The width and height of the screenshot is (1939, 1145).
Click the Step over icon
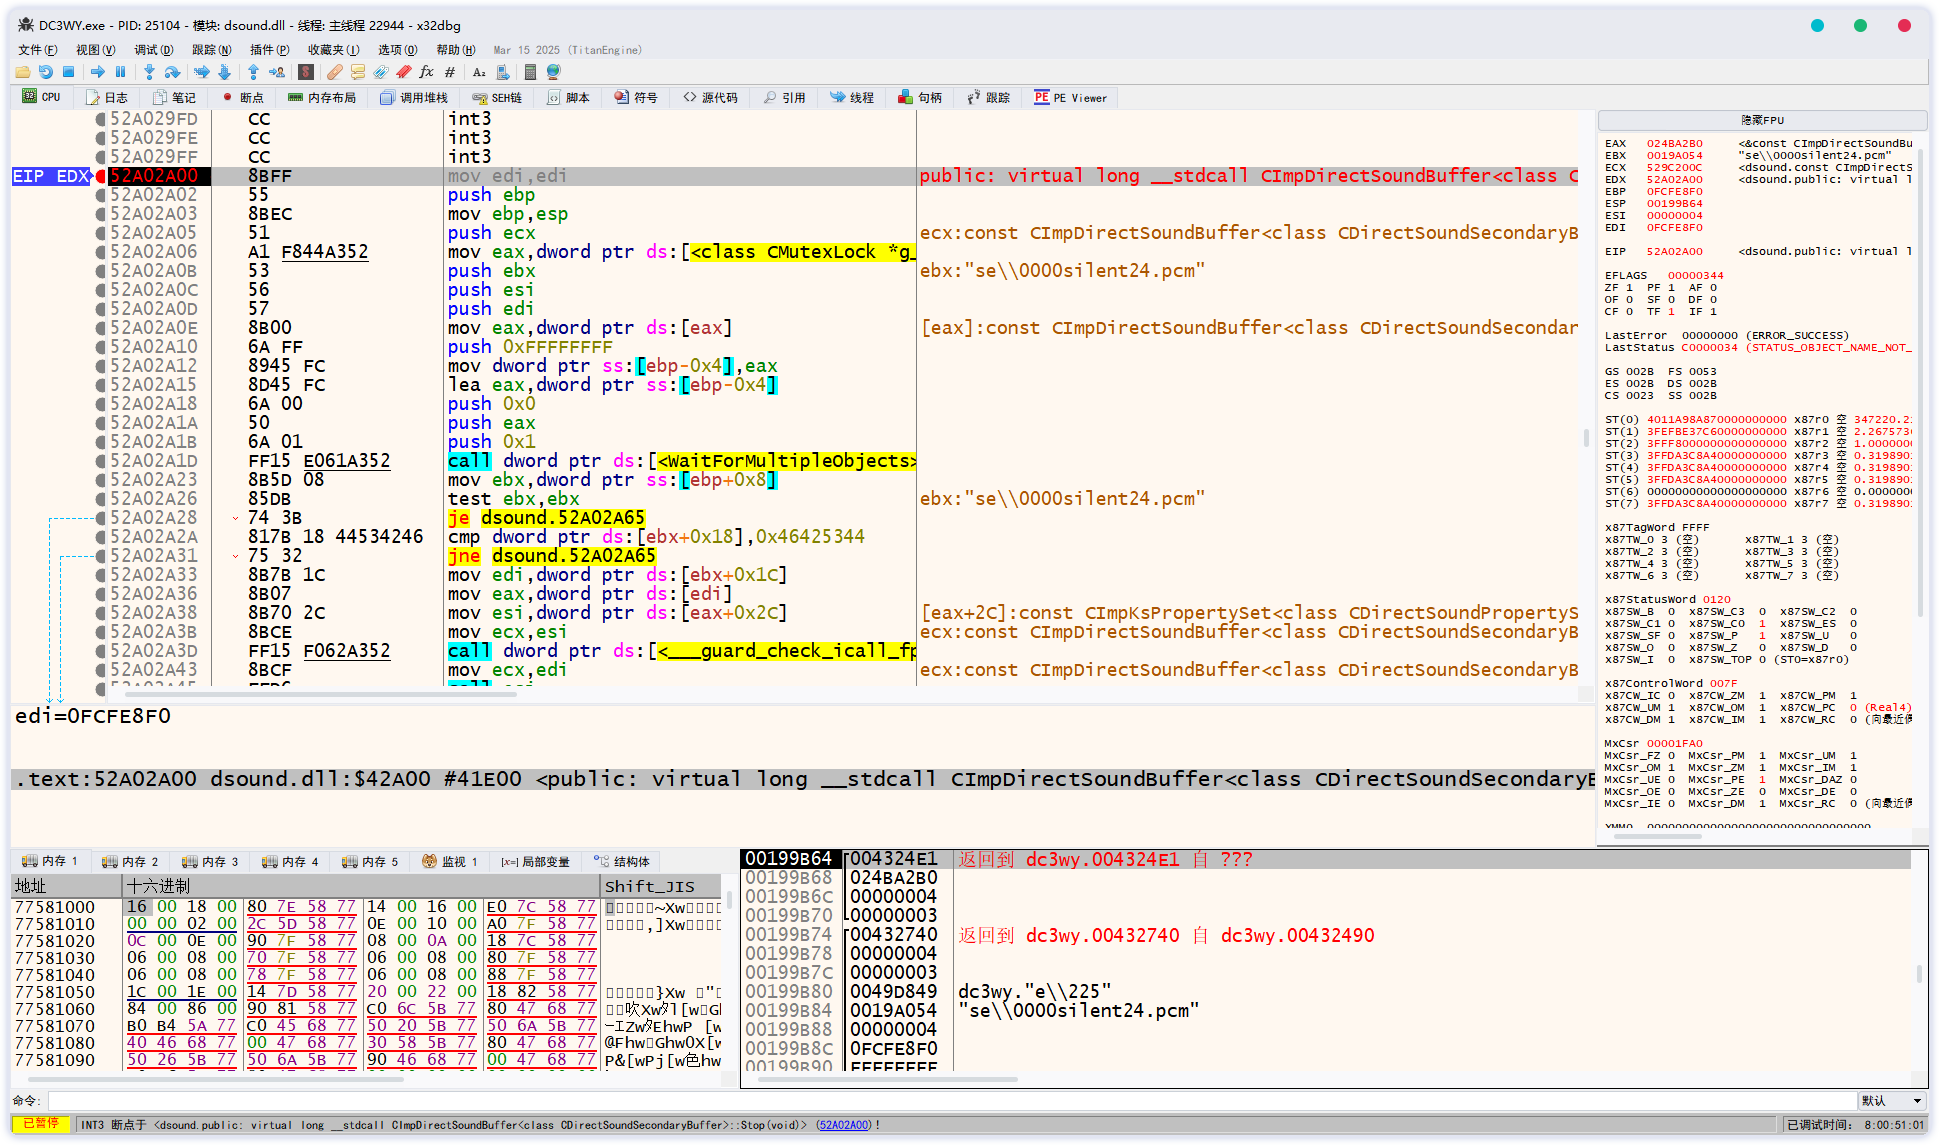tap(173, 72)
